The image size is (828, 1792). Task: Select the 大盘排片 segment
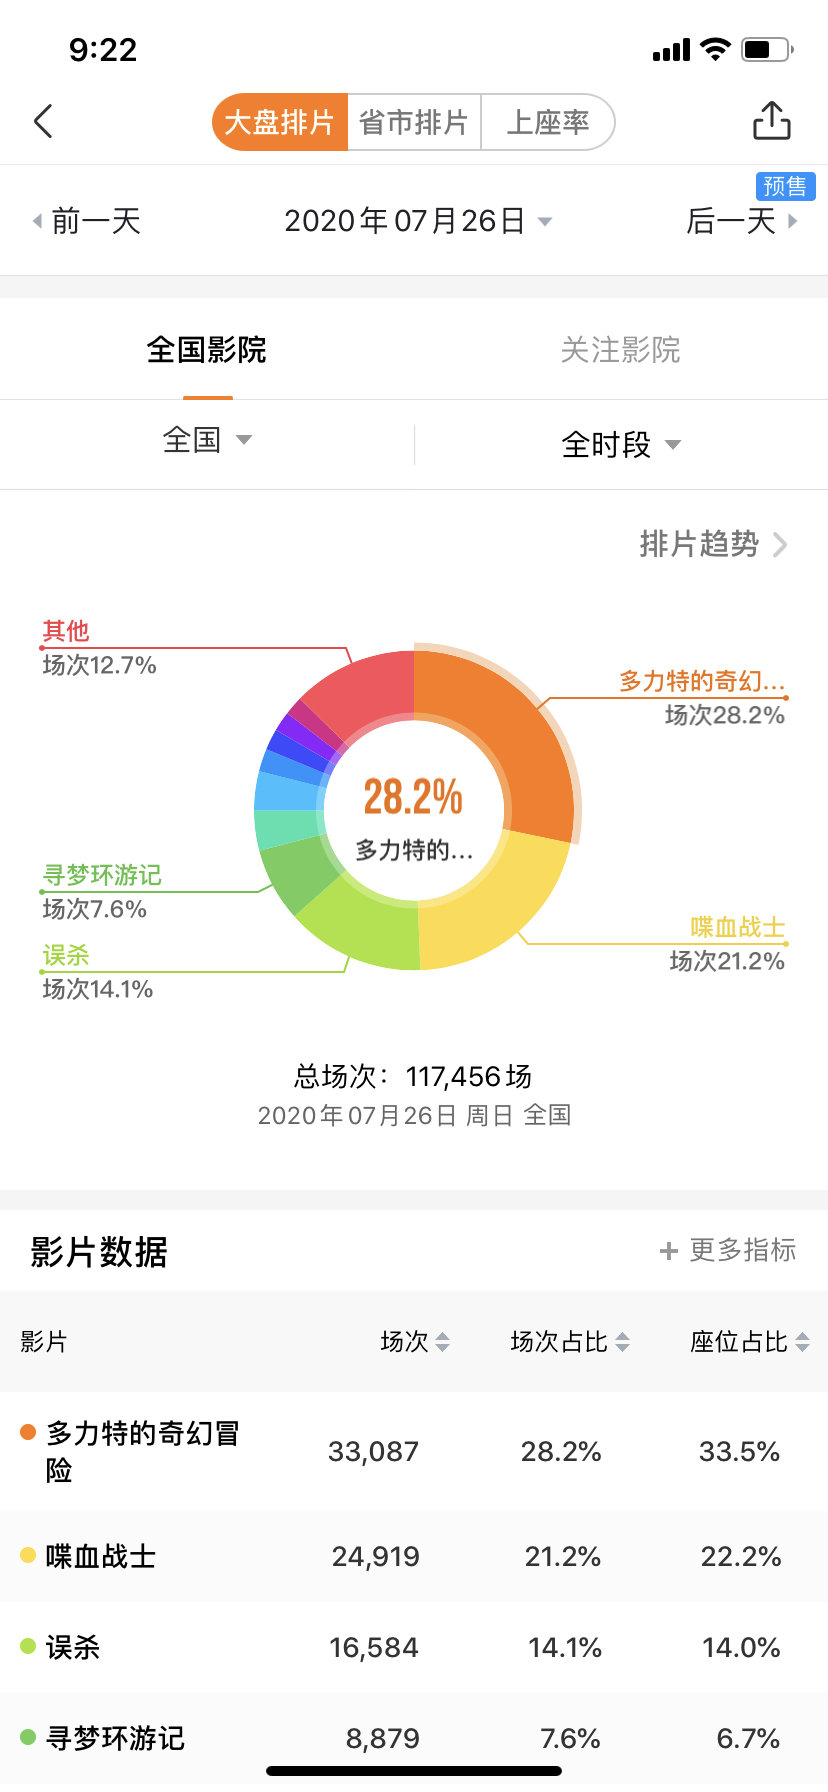279,123
